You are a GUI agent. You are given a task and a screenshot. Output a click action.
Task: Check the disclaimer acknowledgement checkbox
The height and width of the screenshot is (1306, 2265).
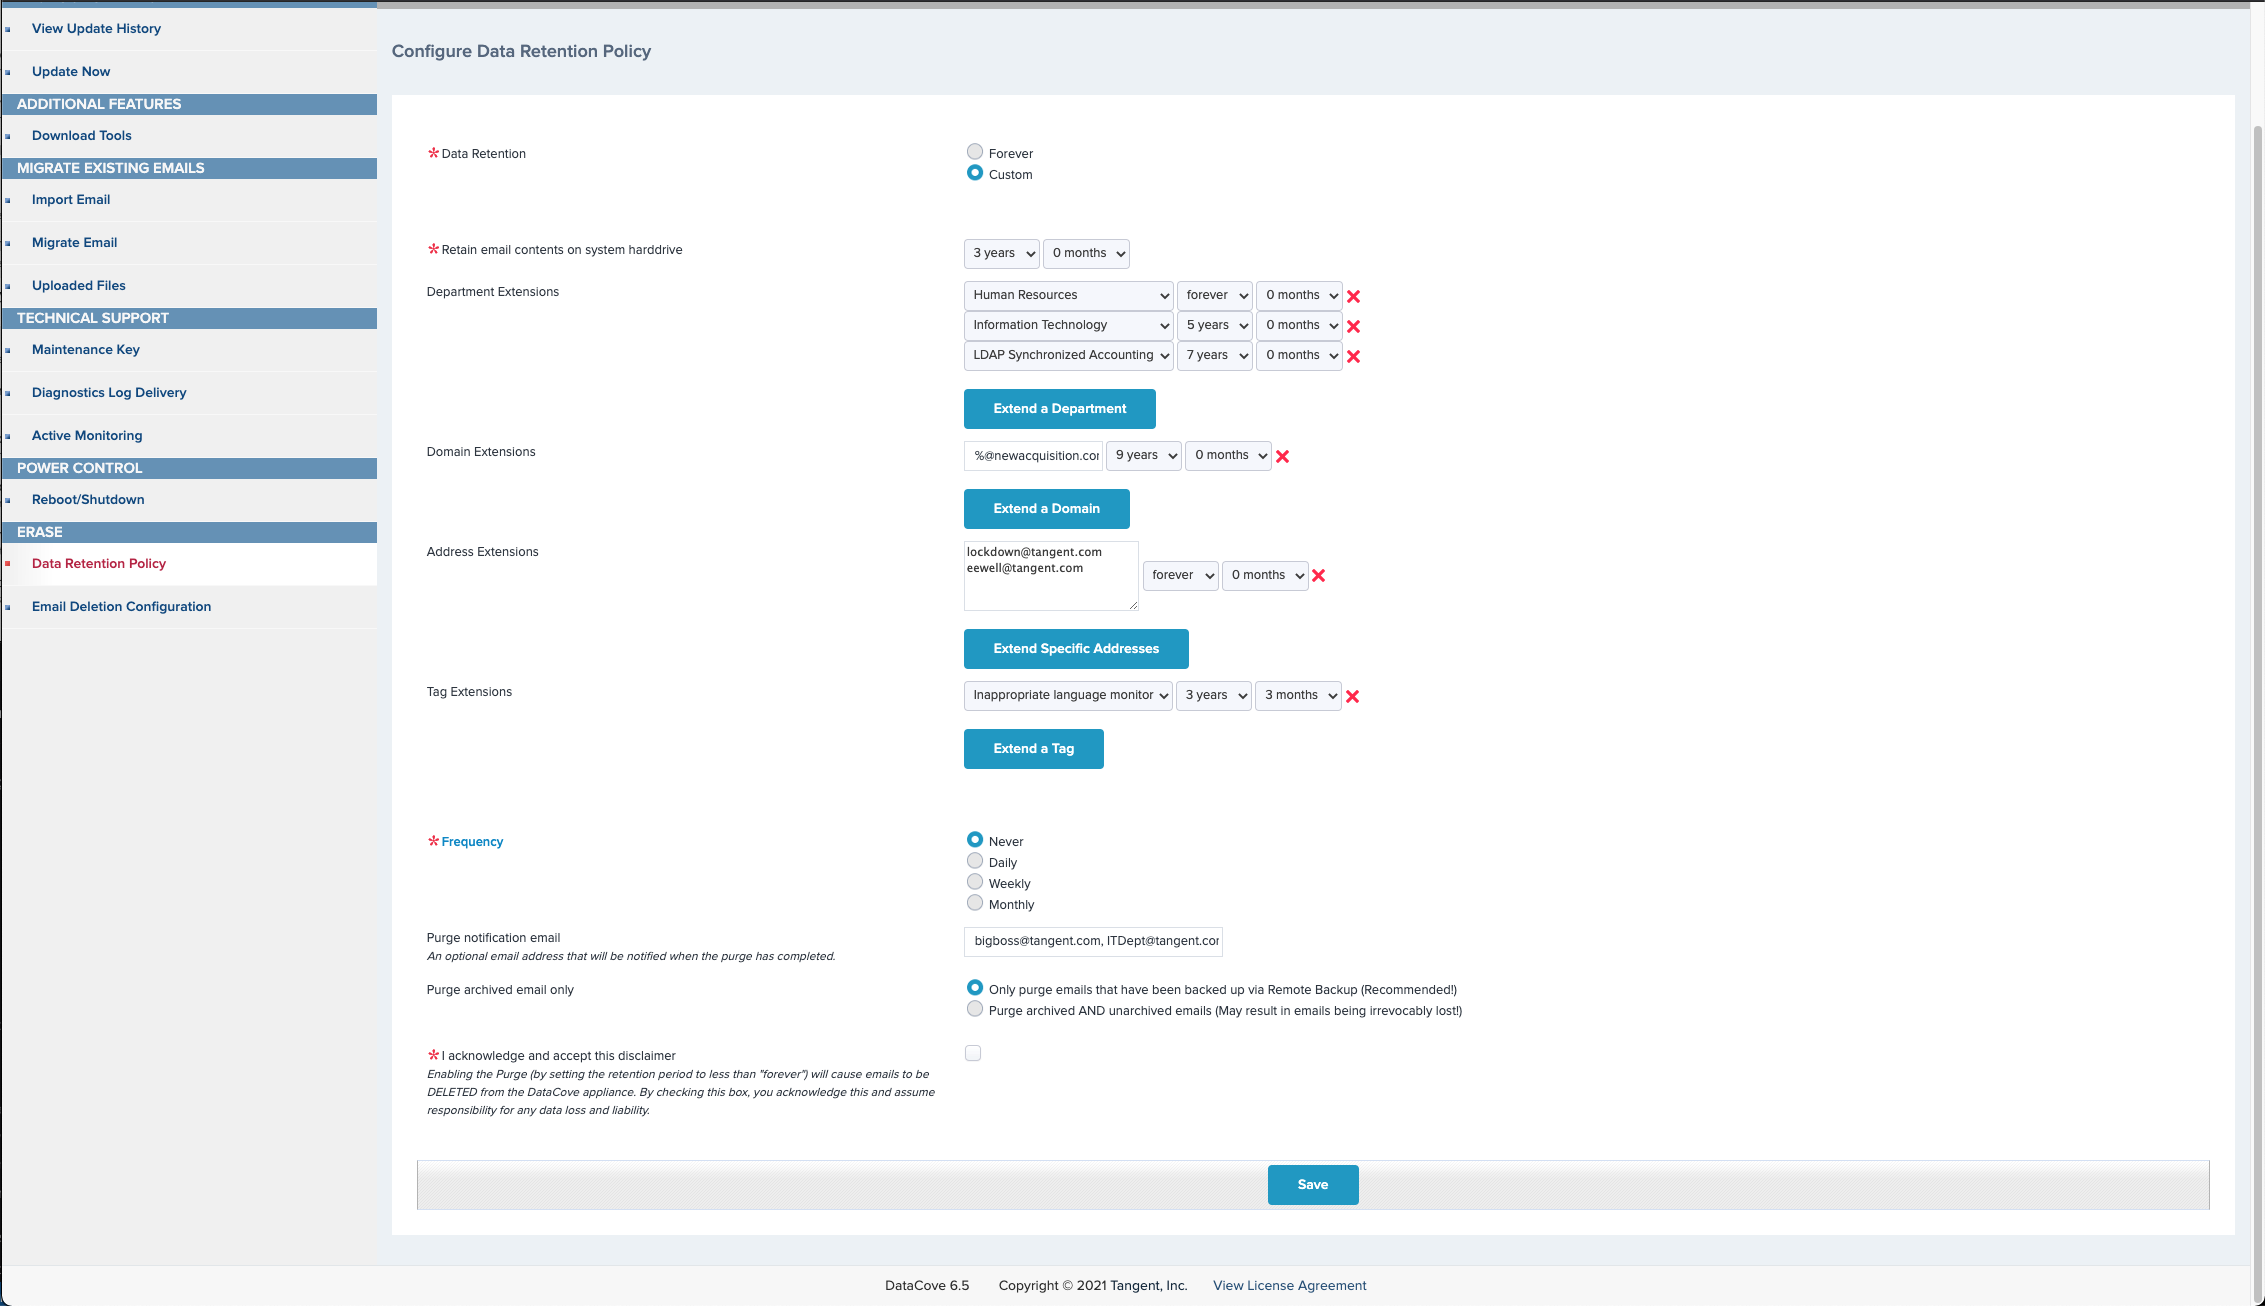pos(973,1053)
